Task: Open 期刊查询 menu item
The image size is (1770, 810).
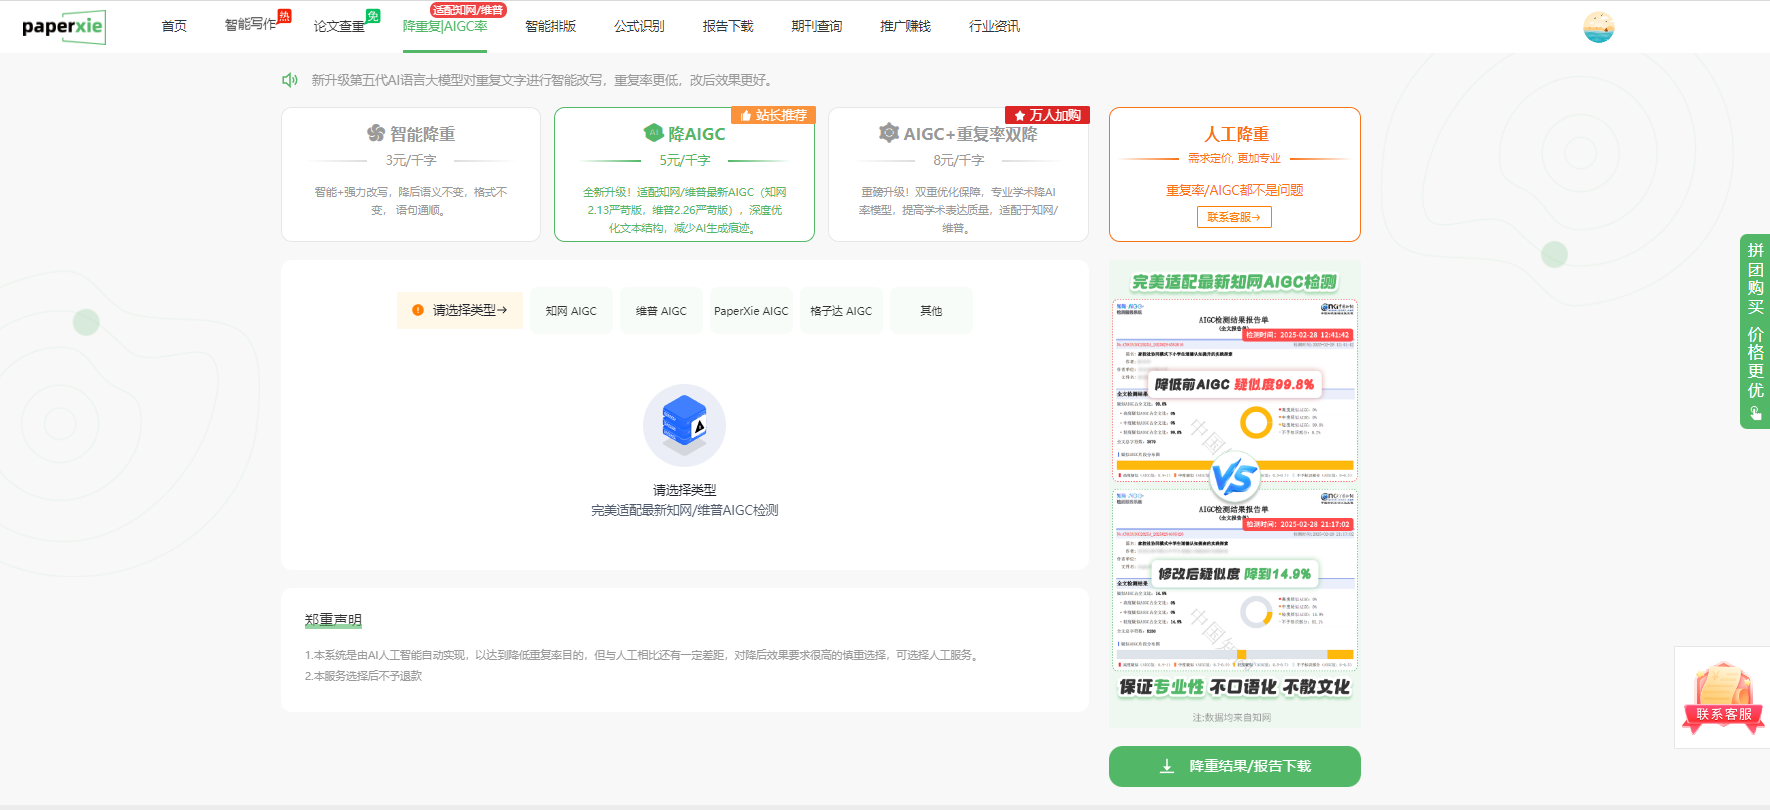Action: coord(817,26)
